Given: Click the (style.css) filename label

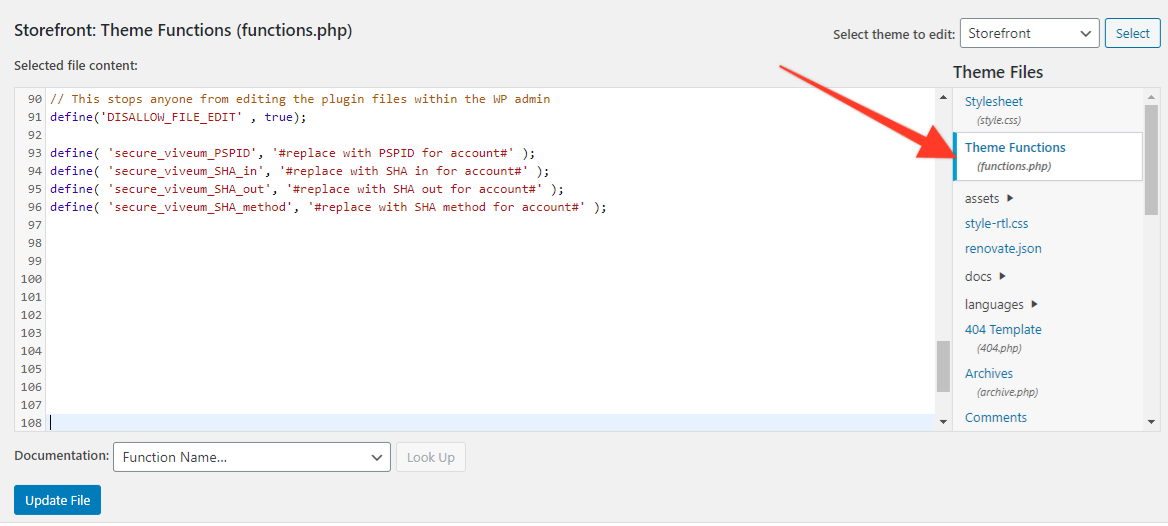Looking at the screenshot, I should 999,120.
